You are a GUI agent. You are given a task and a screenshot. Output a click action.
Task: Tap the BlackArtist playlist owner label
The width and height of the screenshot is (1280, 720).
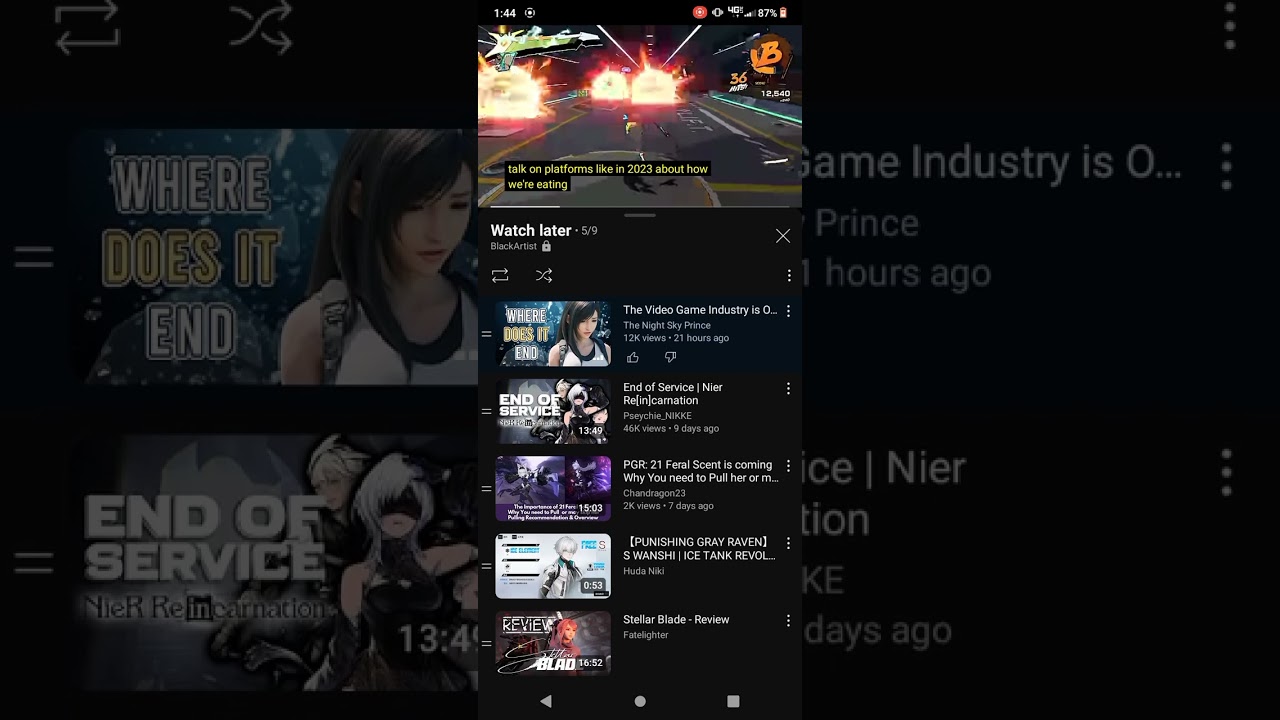(514, 246)
